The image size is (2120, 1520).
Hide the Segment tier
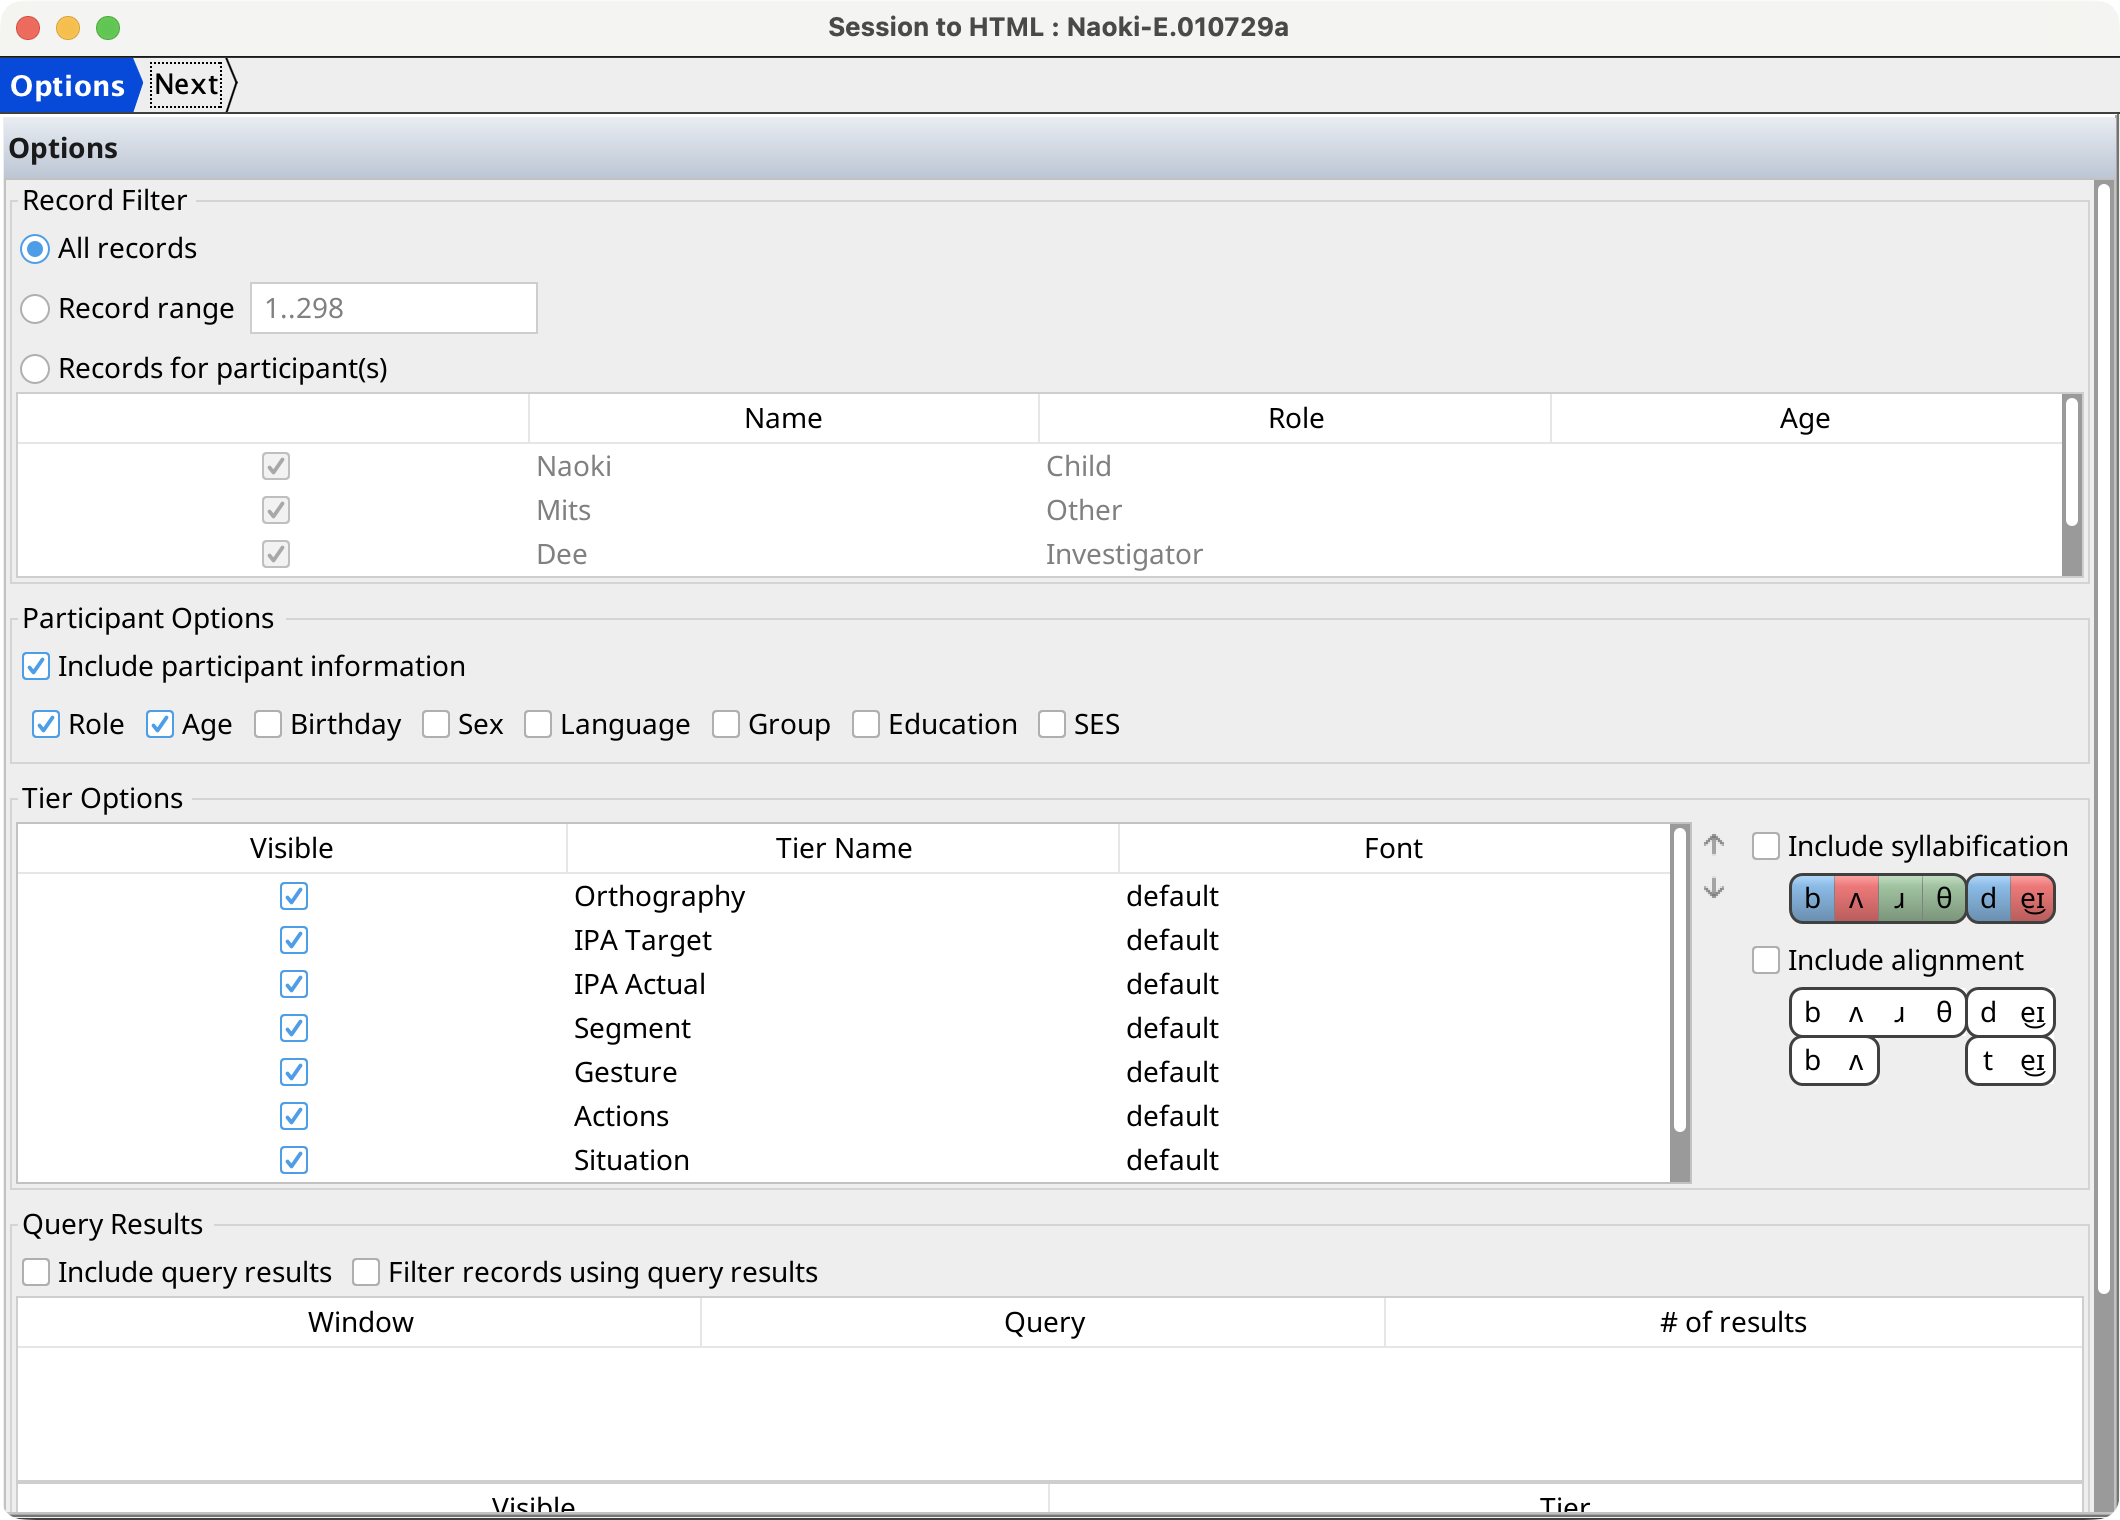294,1028
